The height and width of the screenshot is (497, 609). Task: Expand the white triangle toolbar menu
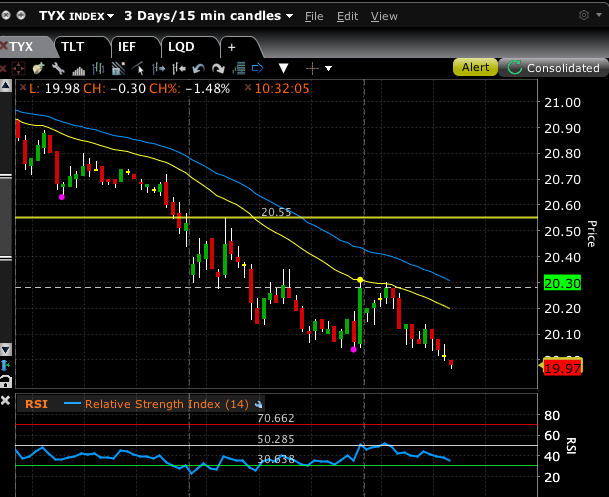tap(284, 68)
